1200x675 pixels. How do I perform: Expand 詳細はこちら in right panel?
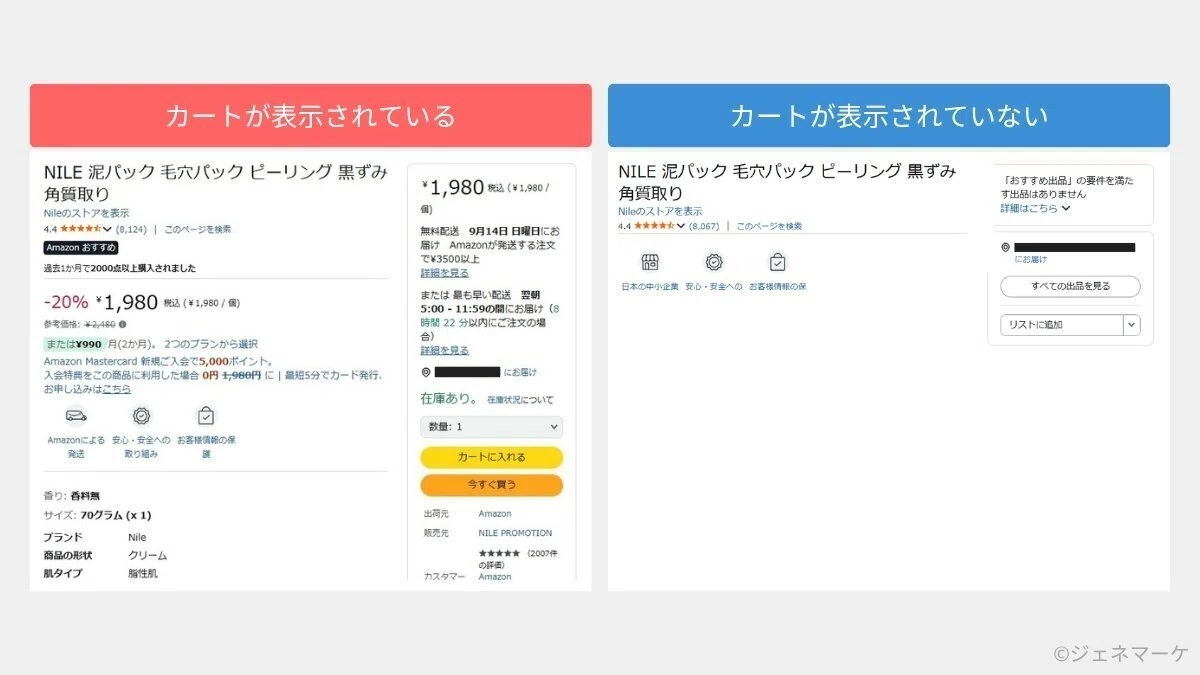coord(1036,208)
